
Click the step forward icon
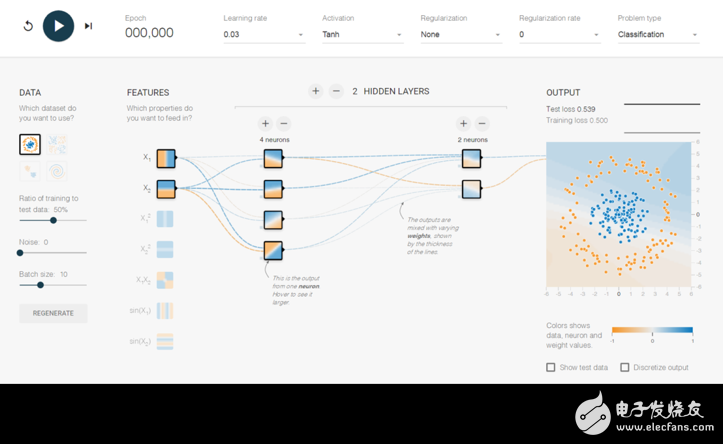point(88,26)
